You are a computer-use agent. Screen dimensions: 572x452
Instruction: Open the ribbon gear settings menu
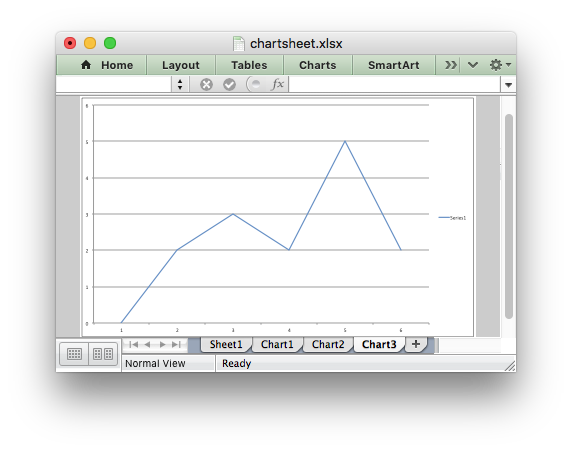pyautogui.click(x=500, y=65)
